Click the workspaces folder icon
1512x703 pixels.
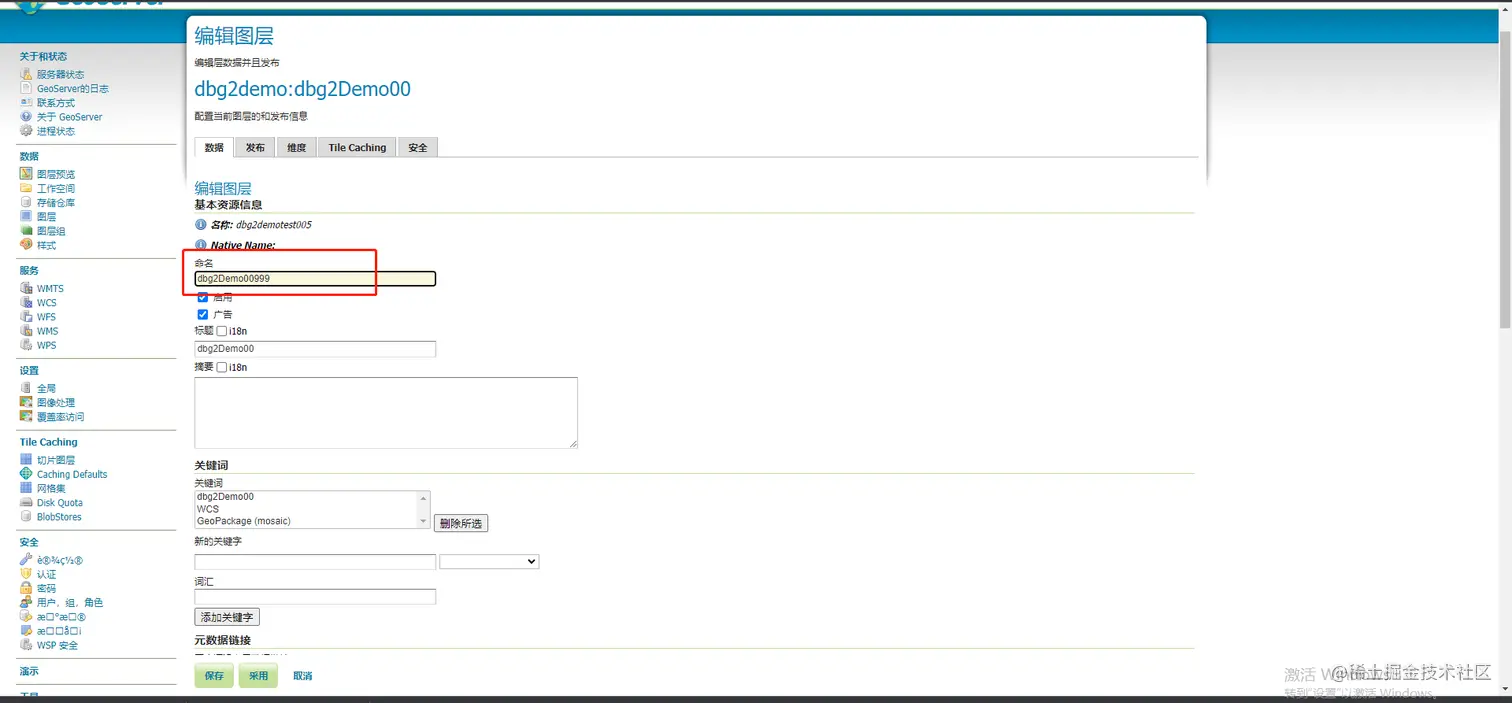click(x=26, y=188)
